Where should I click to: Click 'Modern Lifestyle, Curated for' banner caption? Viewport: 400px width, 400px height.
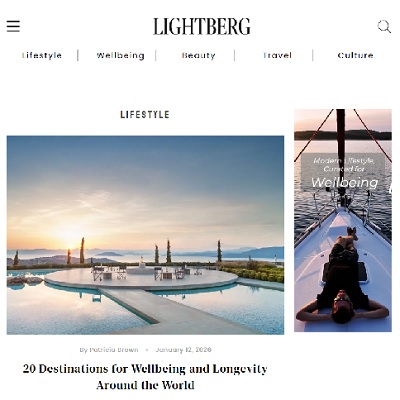point(344,165)
